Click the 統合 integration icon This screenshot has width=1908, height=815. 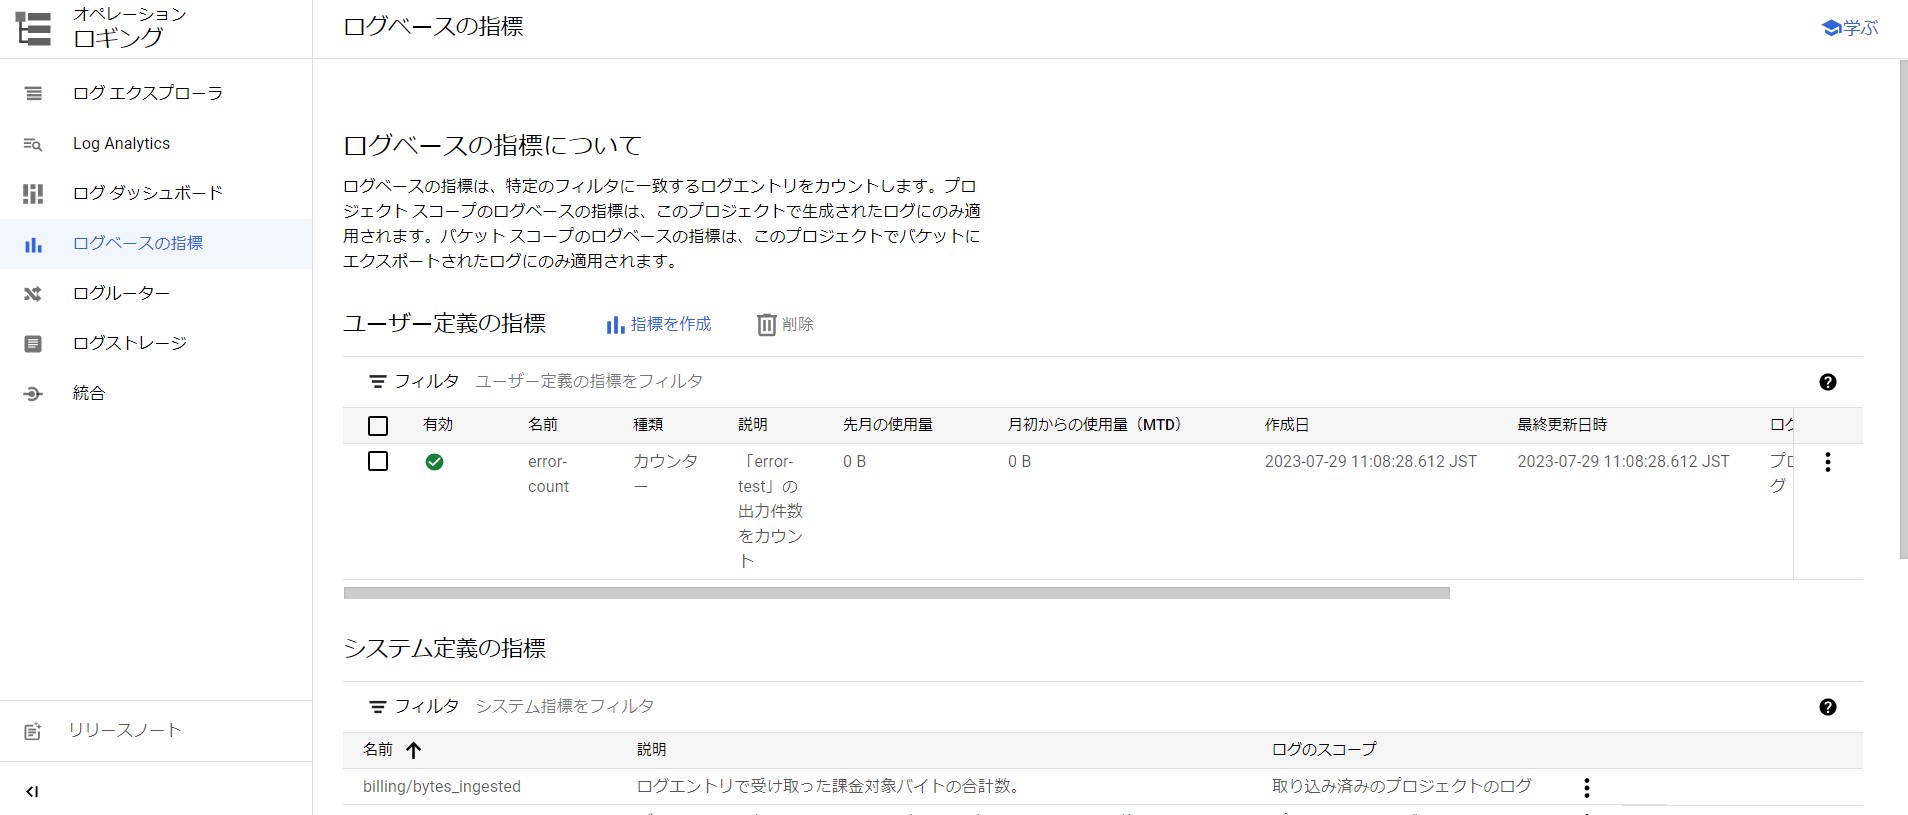pos(33,394)
